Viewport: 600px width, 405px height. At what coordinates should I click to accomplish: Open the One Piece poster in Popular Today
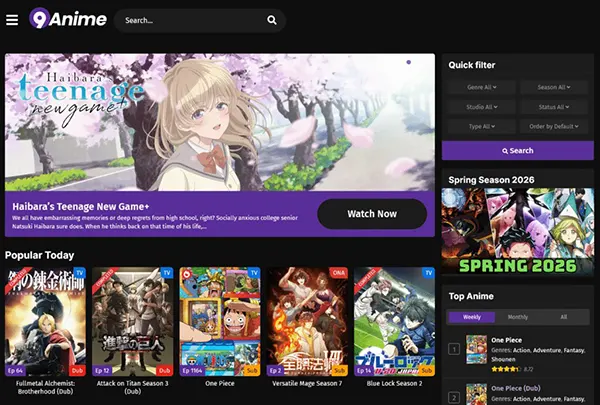[x=220, y=322]
